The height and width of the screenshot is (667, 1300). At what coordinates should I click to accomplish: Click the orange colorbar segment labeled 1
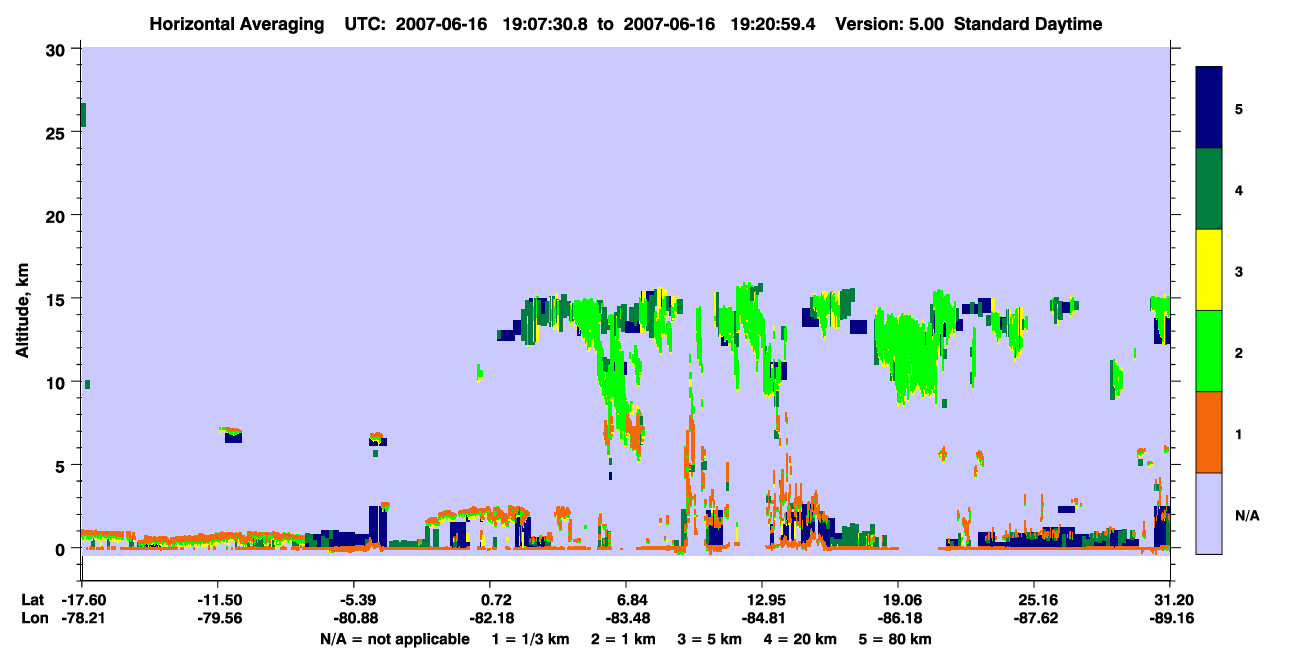pos(1209,432)
